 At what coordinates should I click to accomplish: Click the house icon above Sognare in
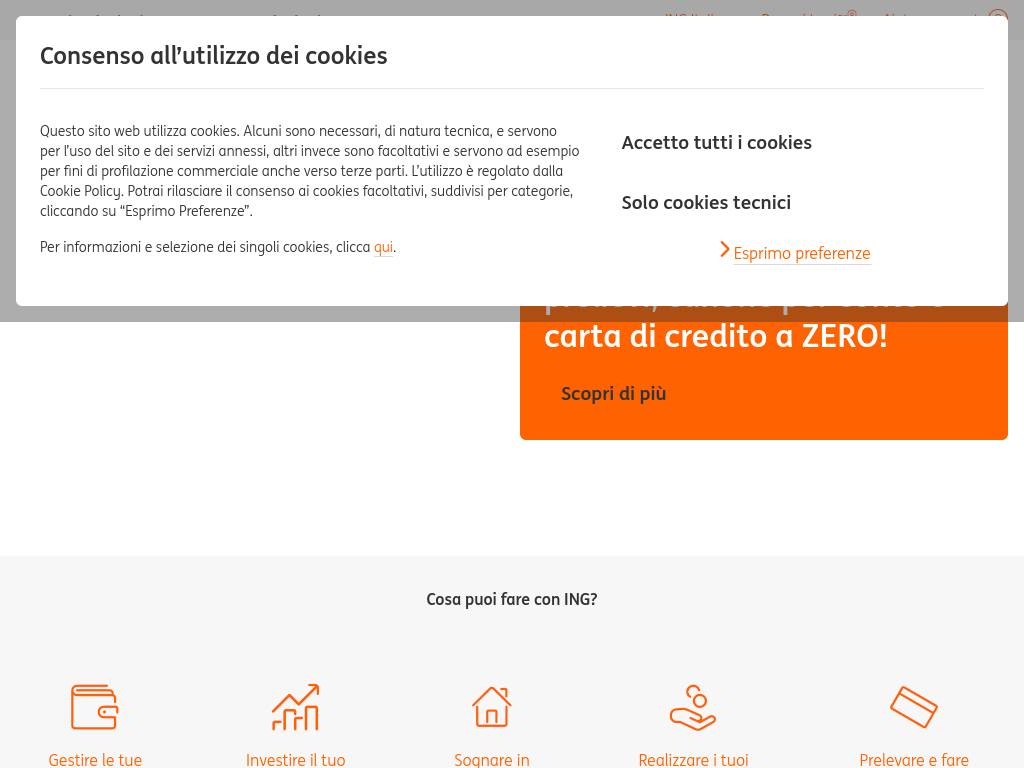(x=492, y=707)
